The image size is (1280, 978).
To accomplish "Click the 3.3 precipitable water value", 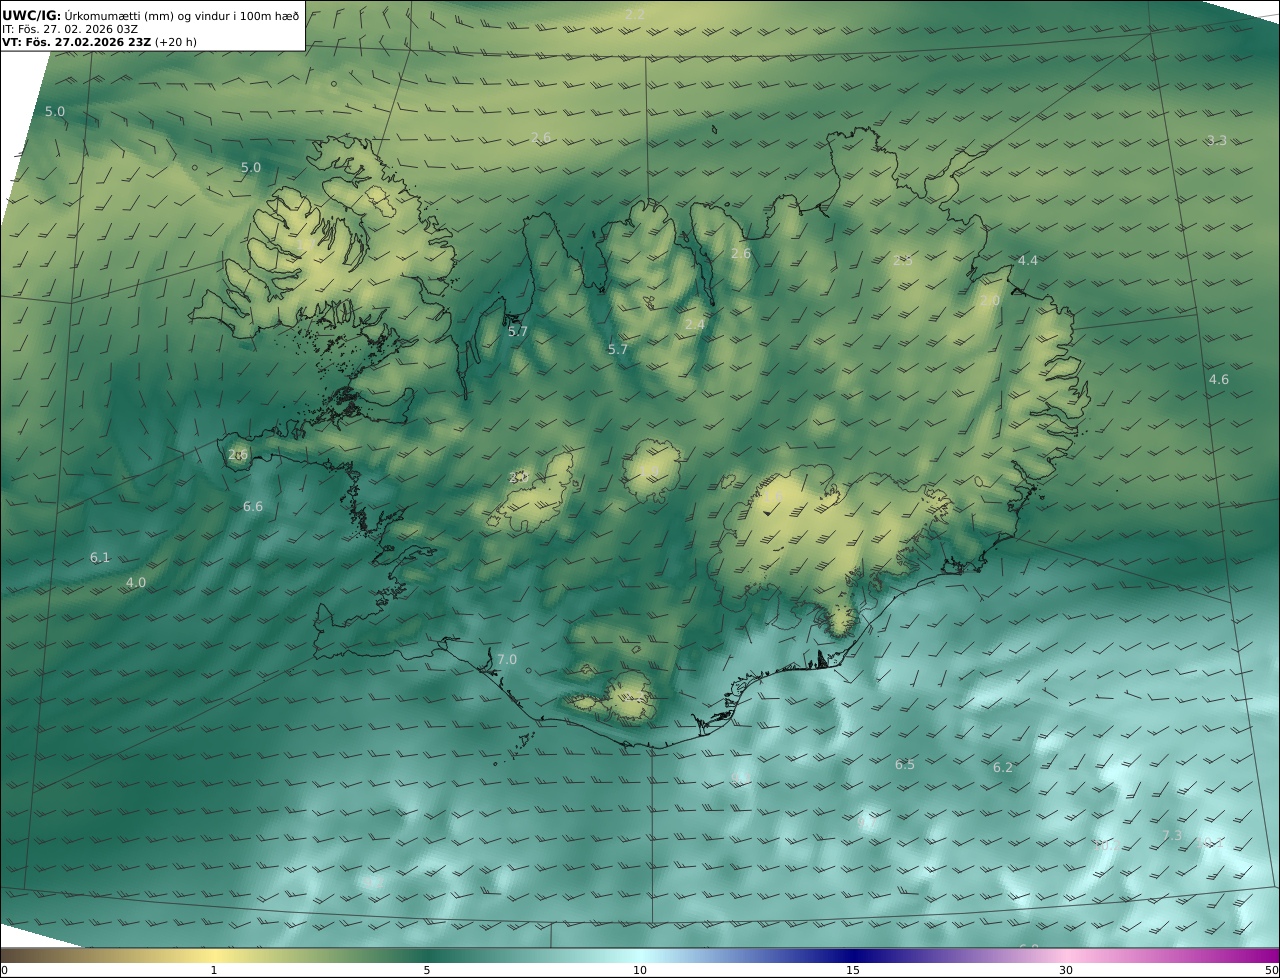I will [x=1217, y=141].
